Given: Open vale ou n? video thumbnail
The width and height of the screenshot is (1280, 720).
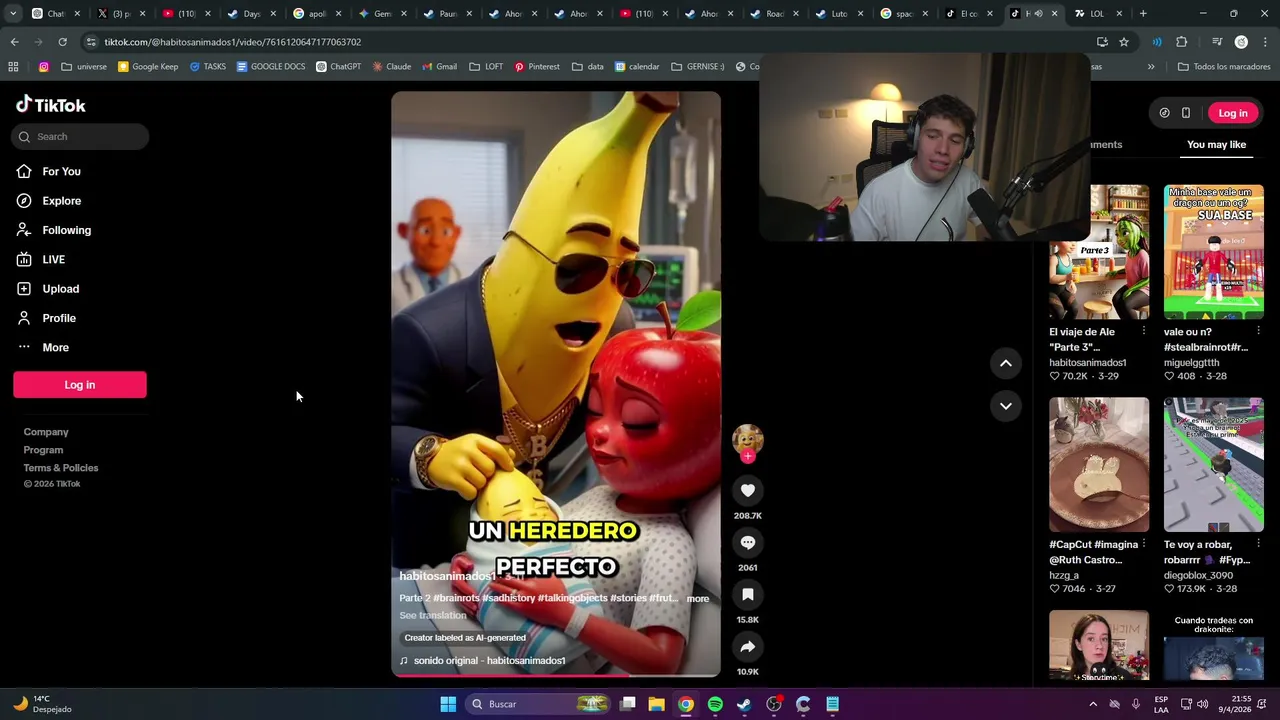Looking at the screenshot, I should coord(1213,252).
